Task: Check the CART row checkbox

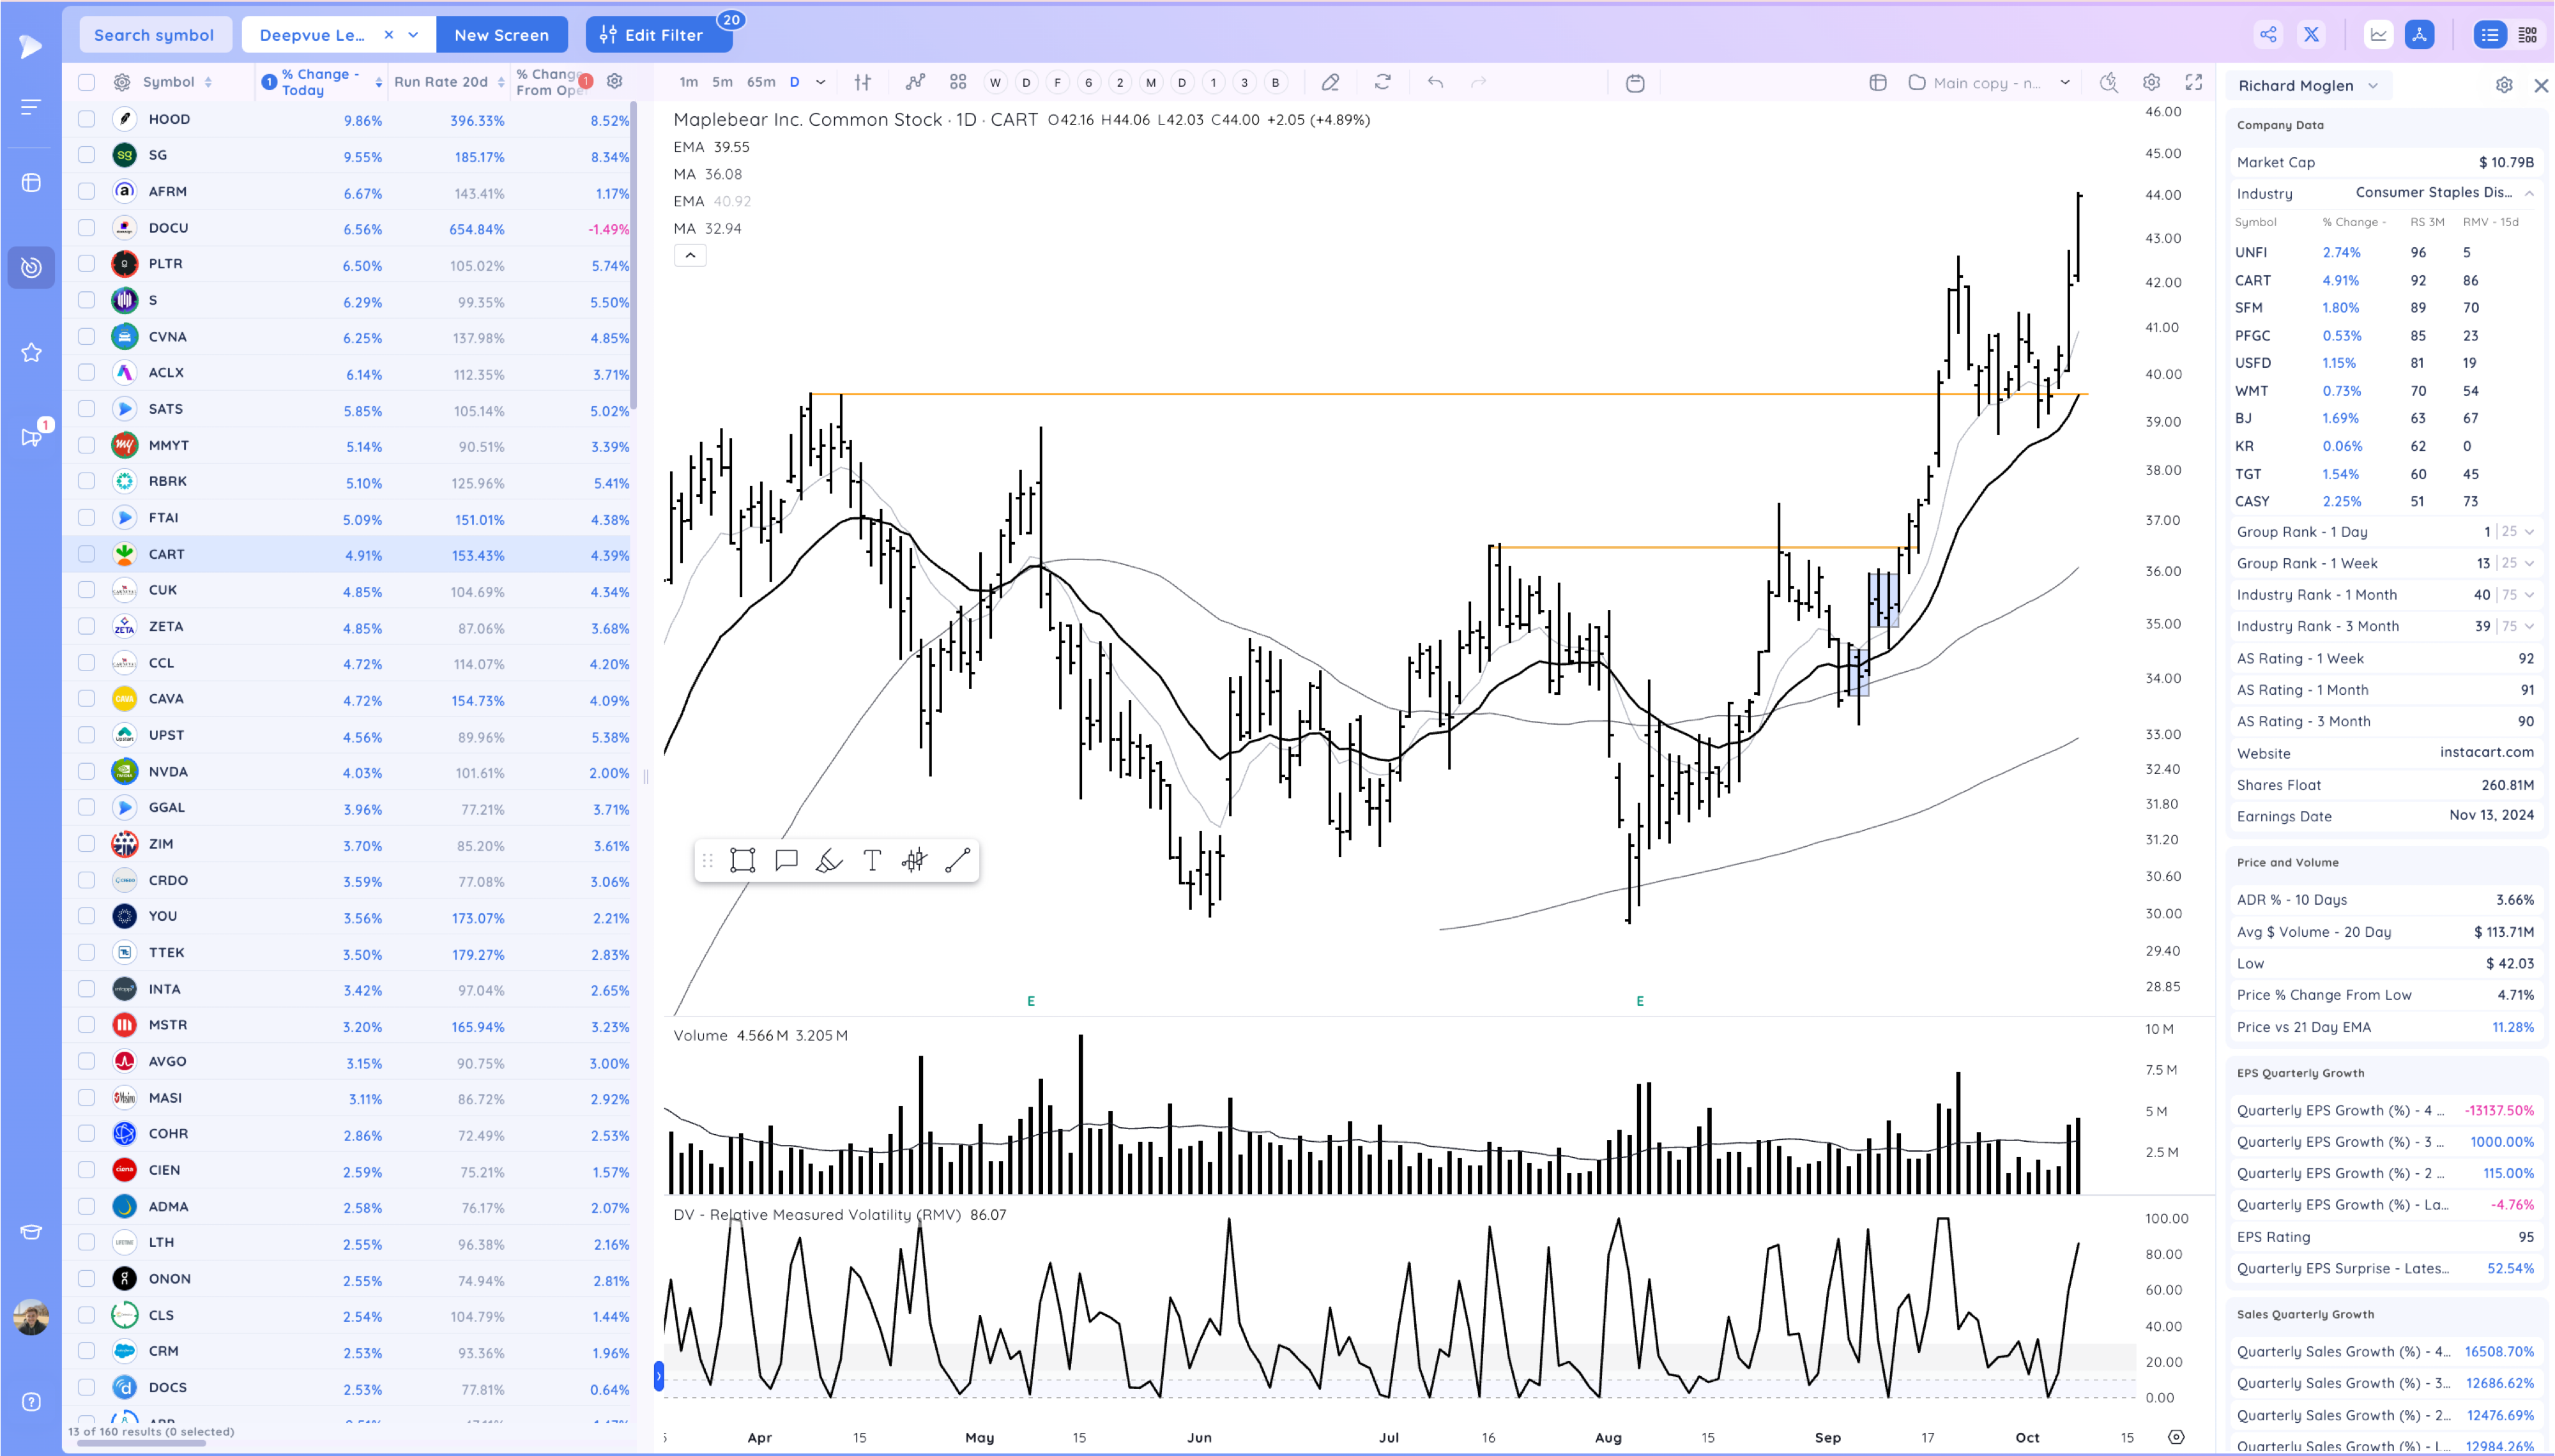Action: (87, 554)
